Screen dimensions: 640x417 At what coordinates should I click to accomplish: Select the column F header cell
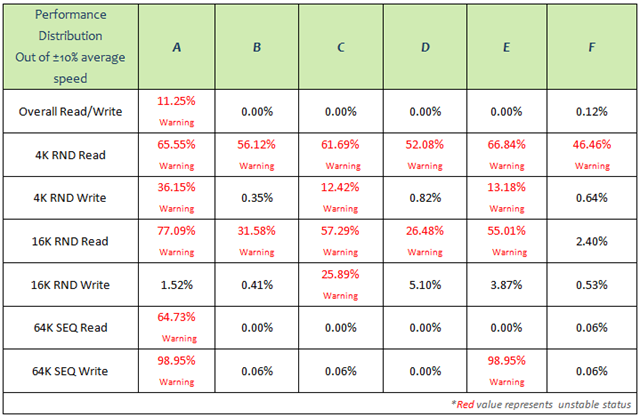[x=591, y=47]
